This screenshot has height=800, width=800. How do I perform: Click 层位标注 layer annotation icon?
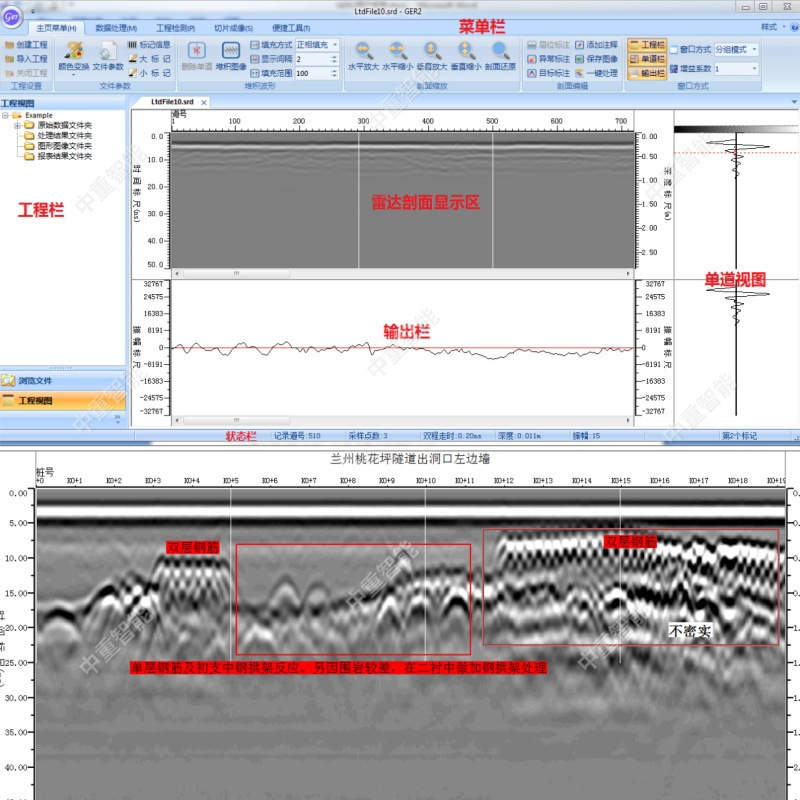coord(532,45)
